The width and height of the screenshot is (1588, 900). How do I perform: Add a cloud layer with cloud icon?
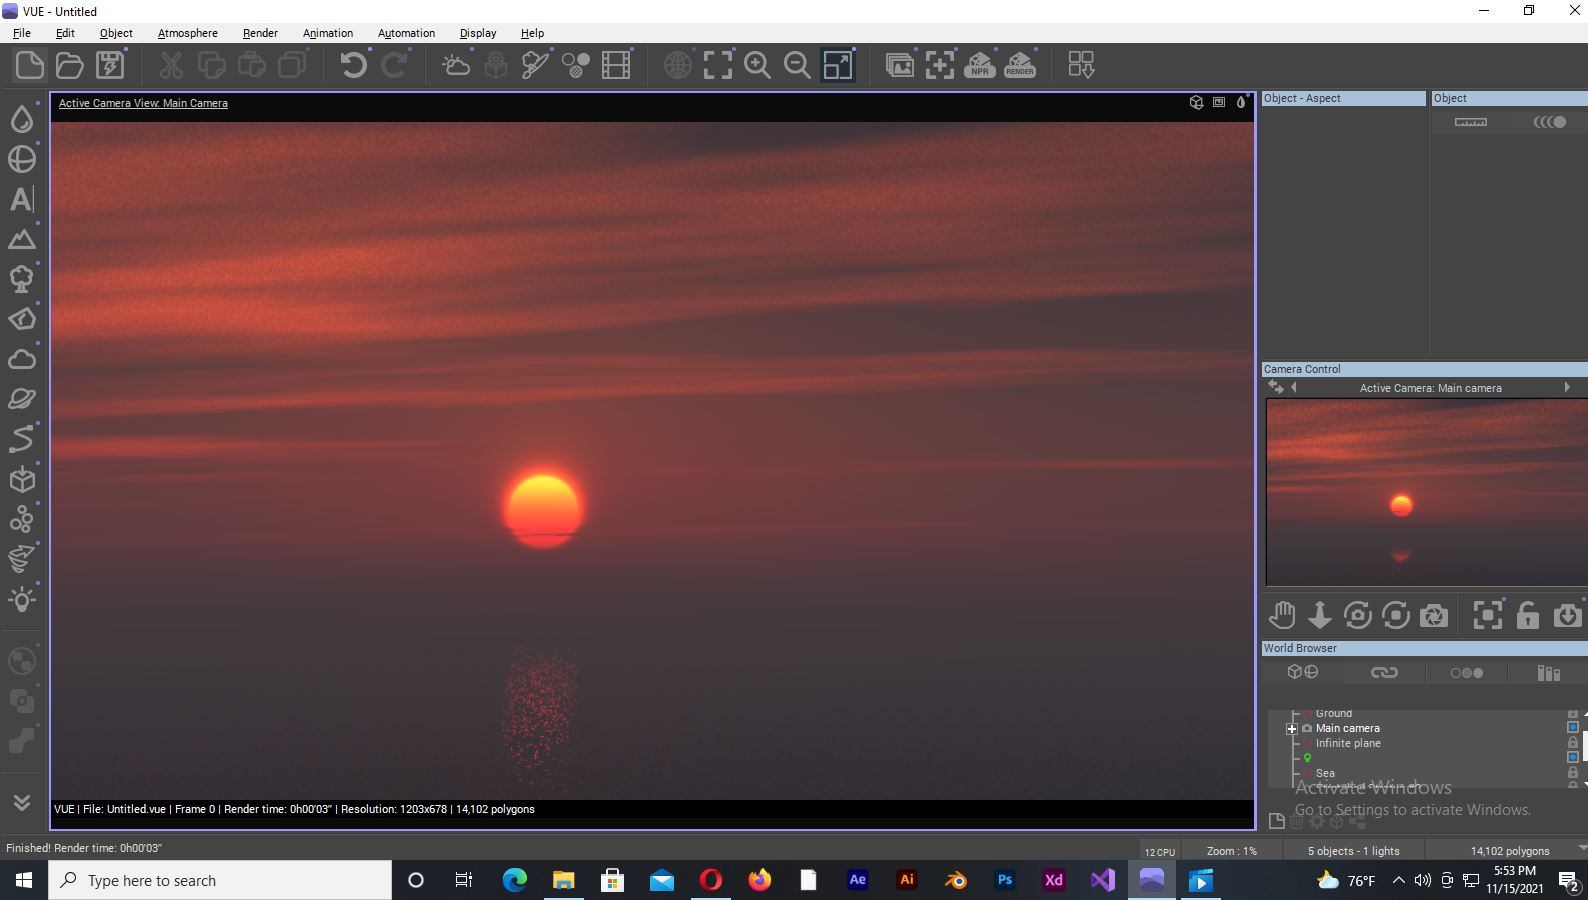[x=22, y=359]
